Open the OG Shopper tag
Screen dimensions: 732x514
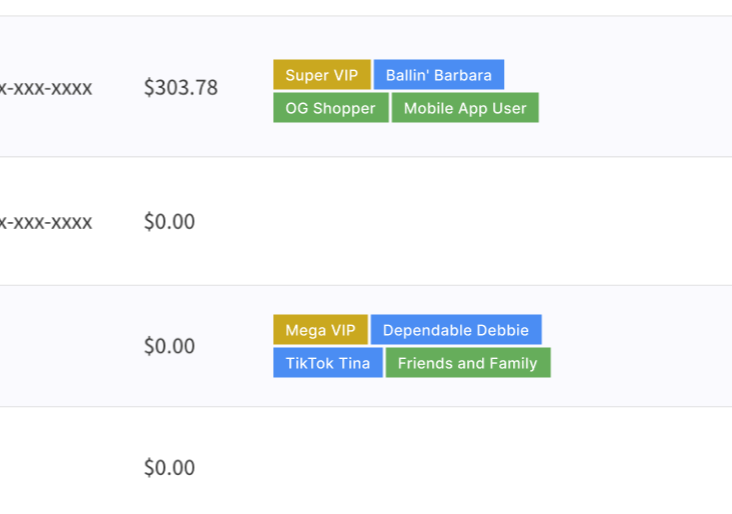[330, 108]
